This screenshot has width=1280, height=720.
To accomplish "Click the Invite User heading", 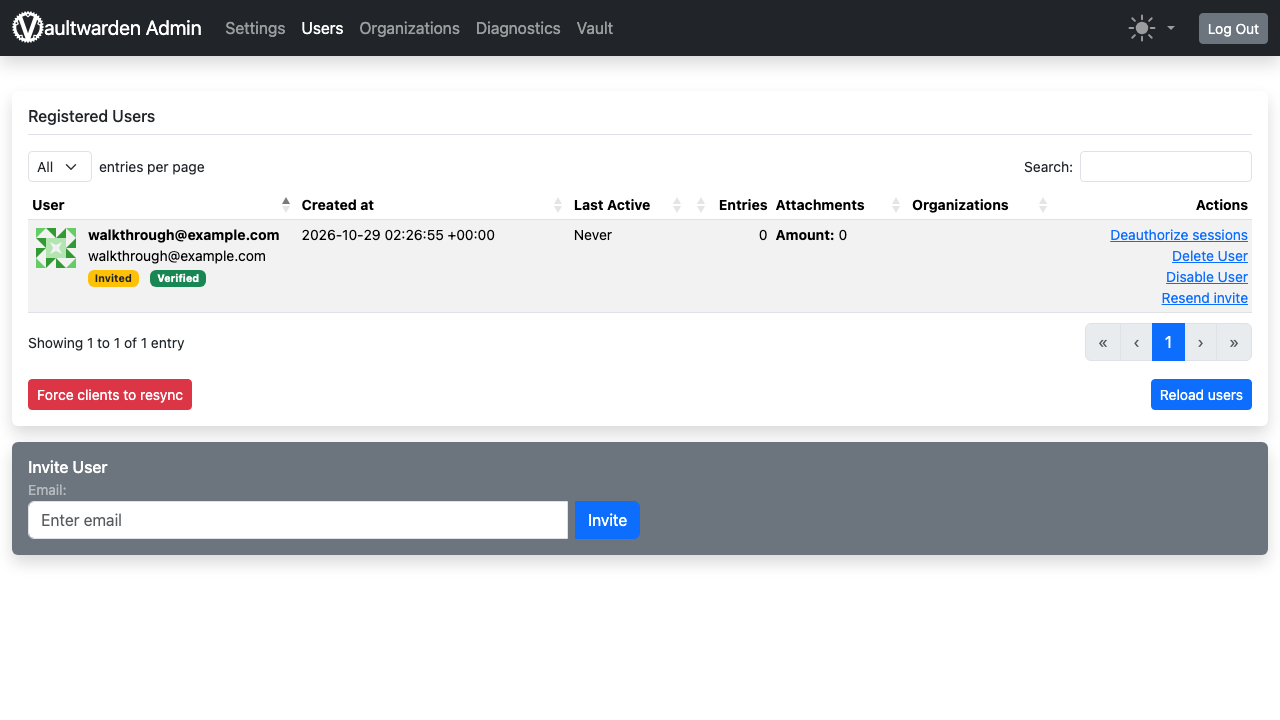I will [x=68, y=467].
